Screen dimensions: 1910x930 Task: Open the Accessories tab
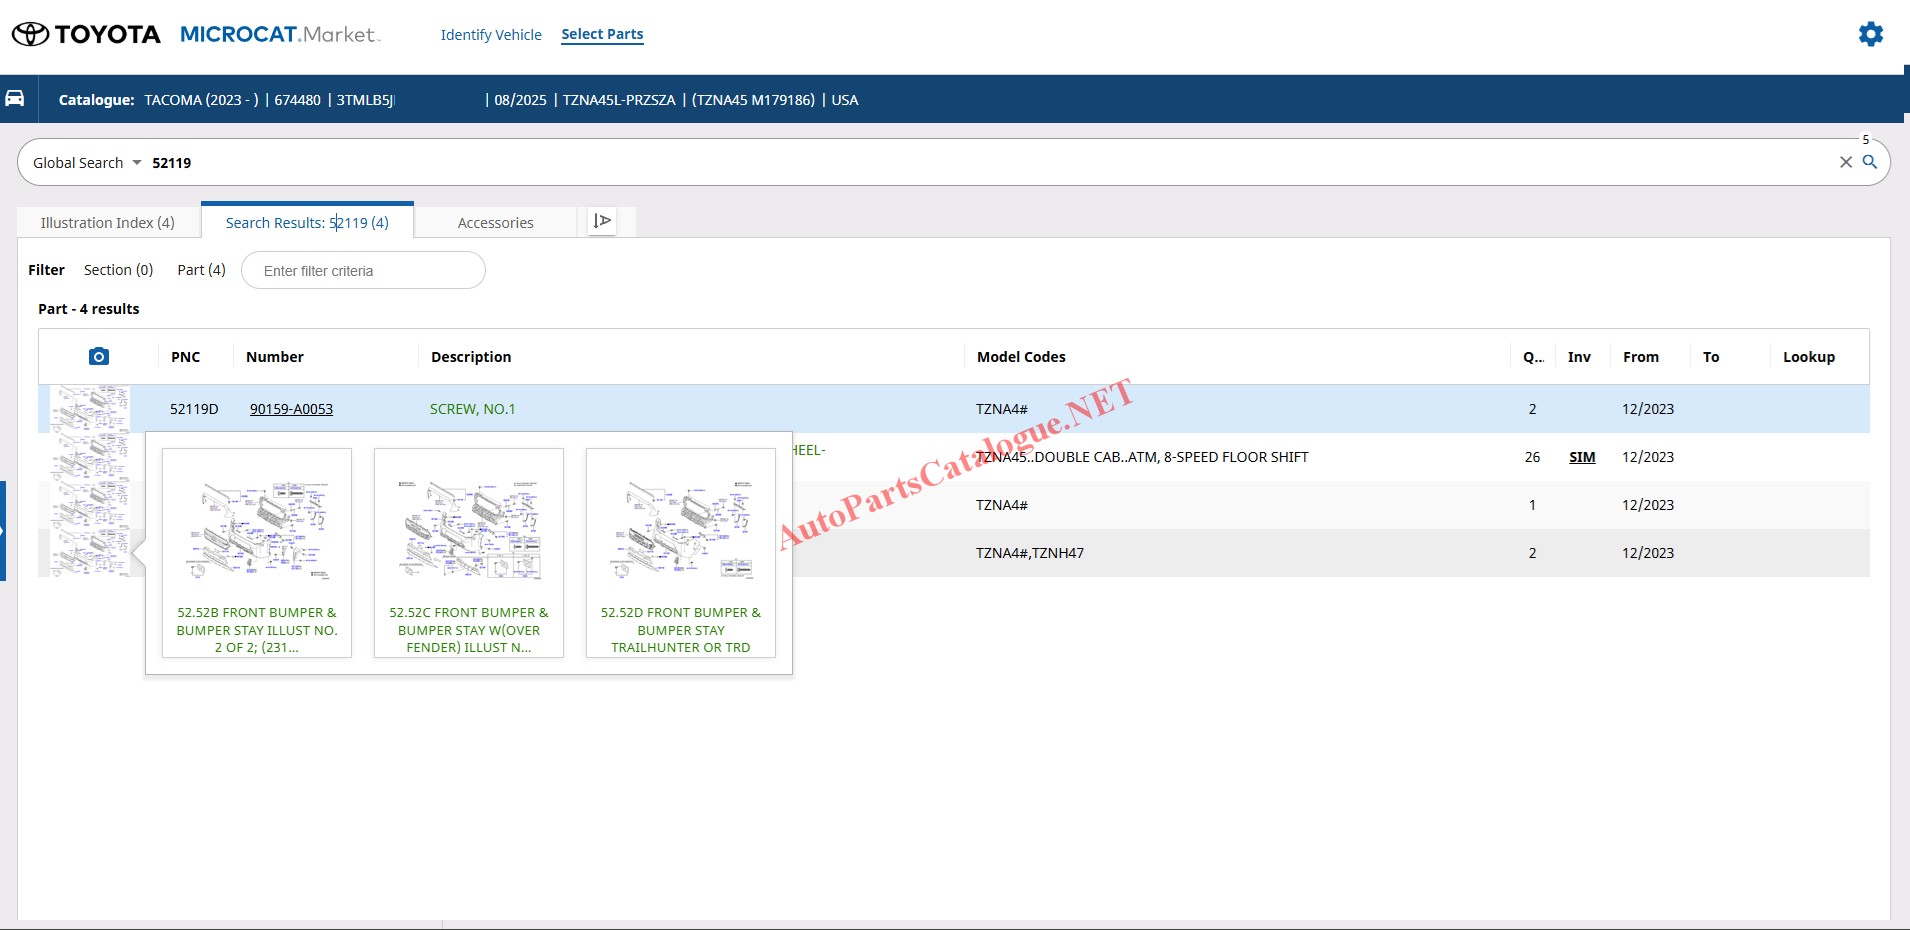tap(495, 223)
